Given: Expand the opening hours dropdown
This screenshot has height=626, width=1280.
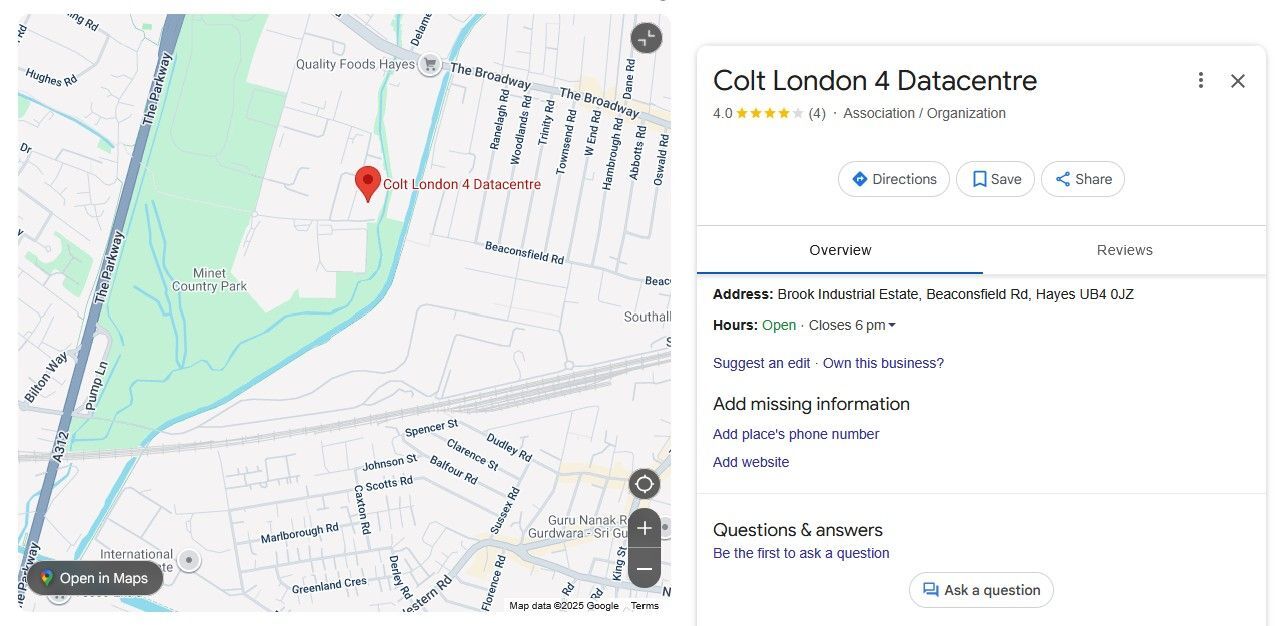Looking at the screenshot, I should pyautogui.click(x=892, y=325).
